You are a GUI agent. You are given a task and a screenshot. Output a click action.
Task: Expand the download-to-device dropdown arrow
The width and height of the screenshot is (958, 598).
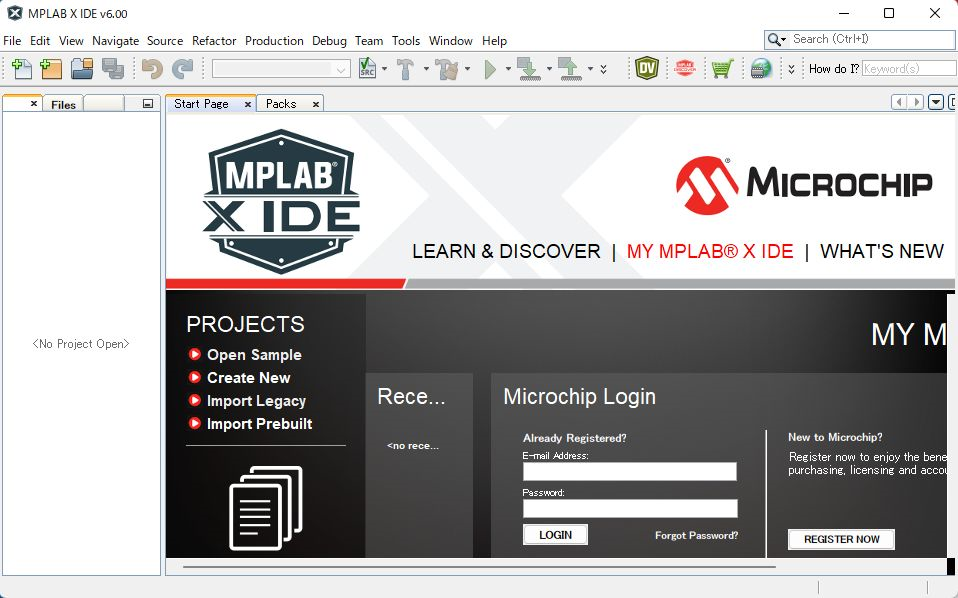[x=549, y=69]
